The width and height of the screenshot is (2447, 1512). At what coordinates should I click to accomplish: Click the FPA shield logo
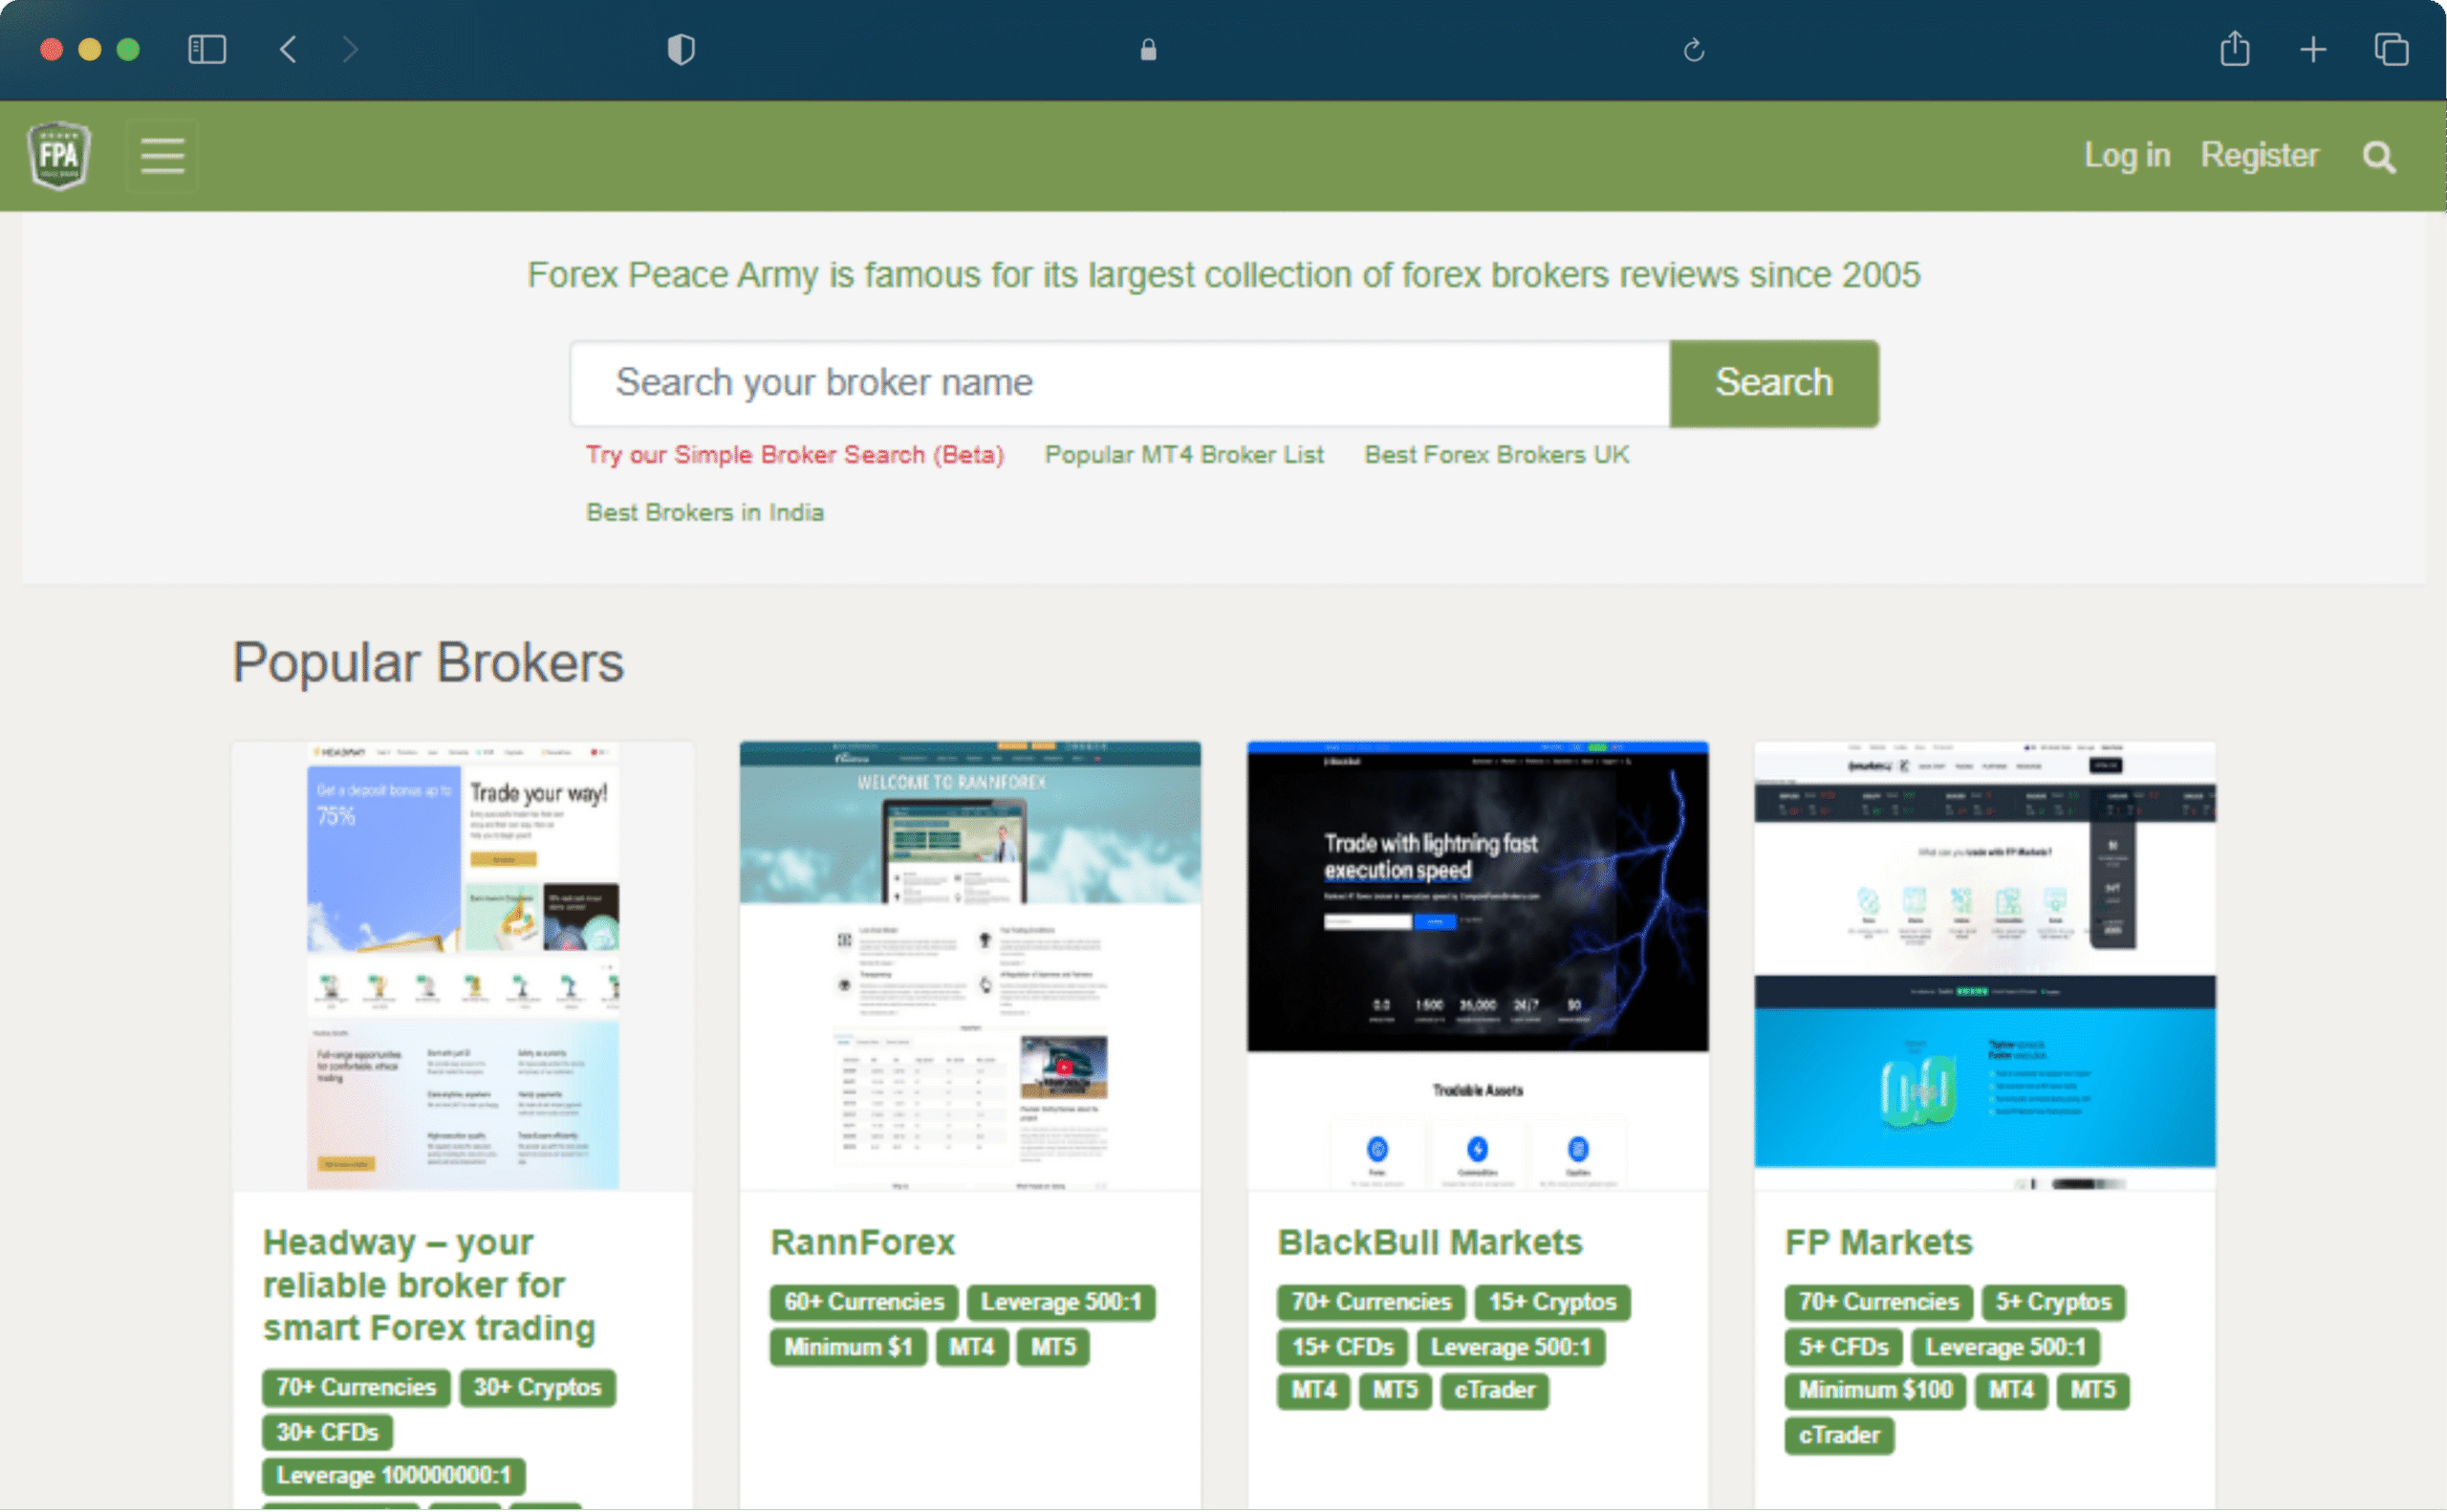tap(59, 155)
